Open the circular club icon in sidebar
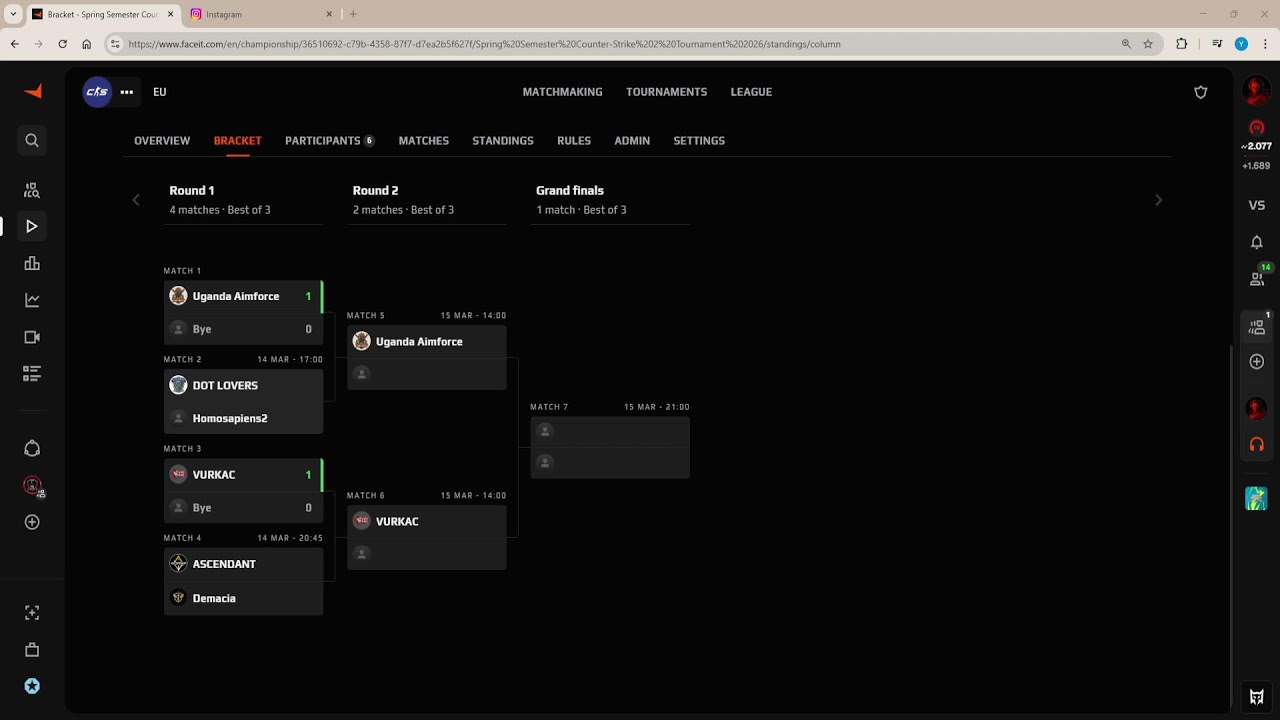The width and height of the screenshot is (1280, 720). click(32, 449)
